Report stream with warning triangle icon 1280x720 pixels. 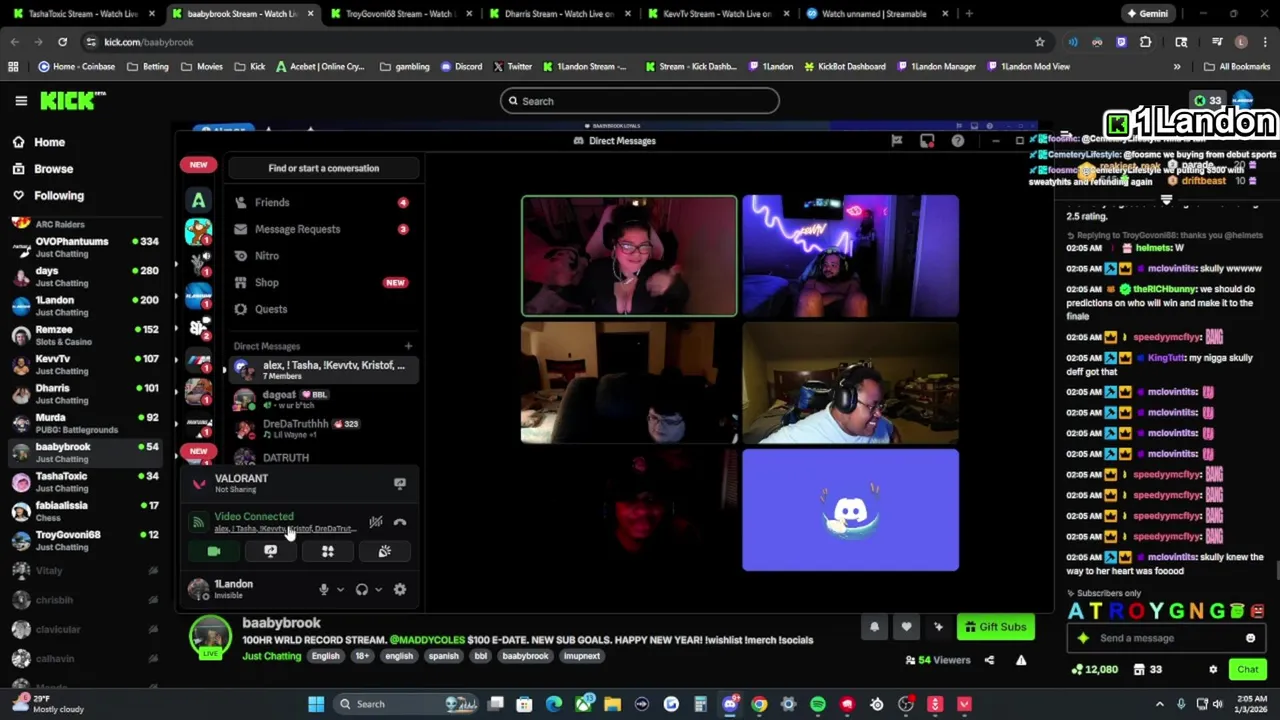coord(1021,660)
